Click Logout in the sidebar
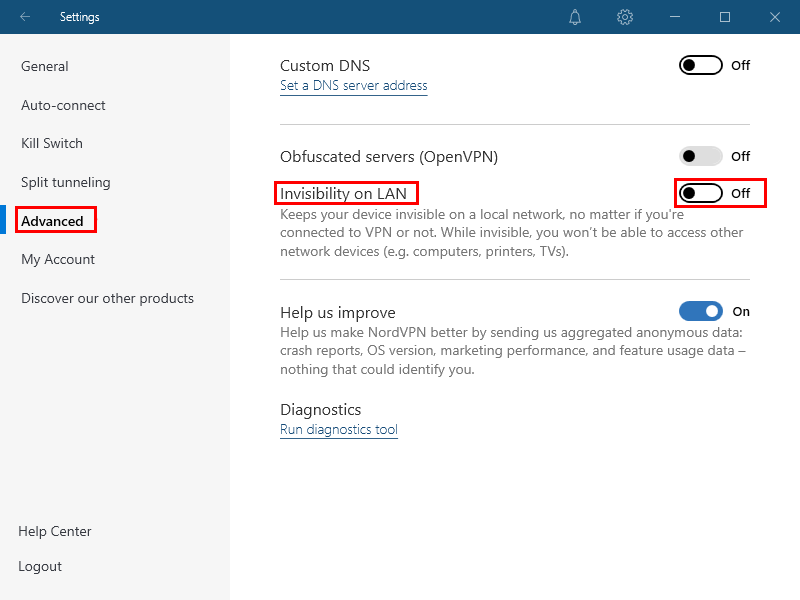The height and width of the screenshot is (600, 800). click(x=40, y=566)
